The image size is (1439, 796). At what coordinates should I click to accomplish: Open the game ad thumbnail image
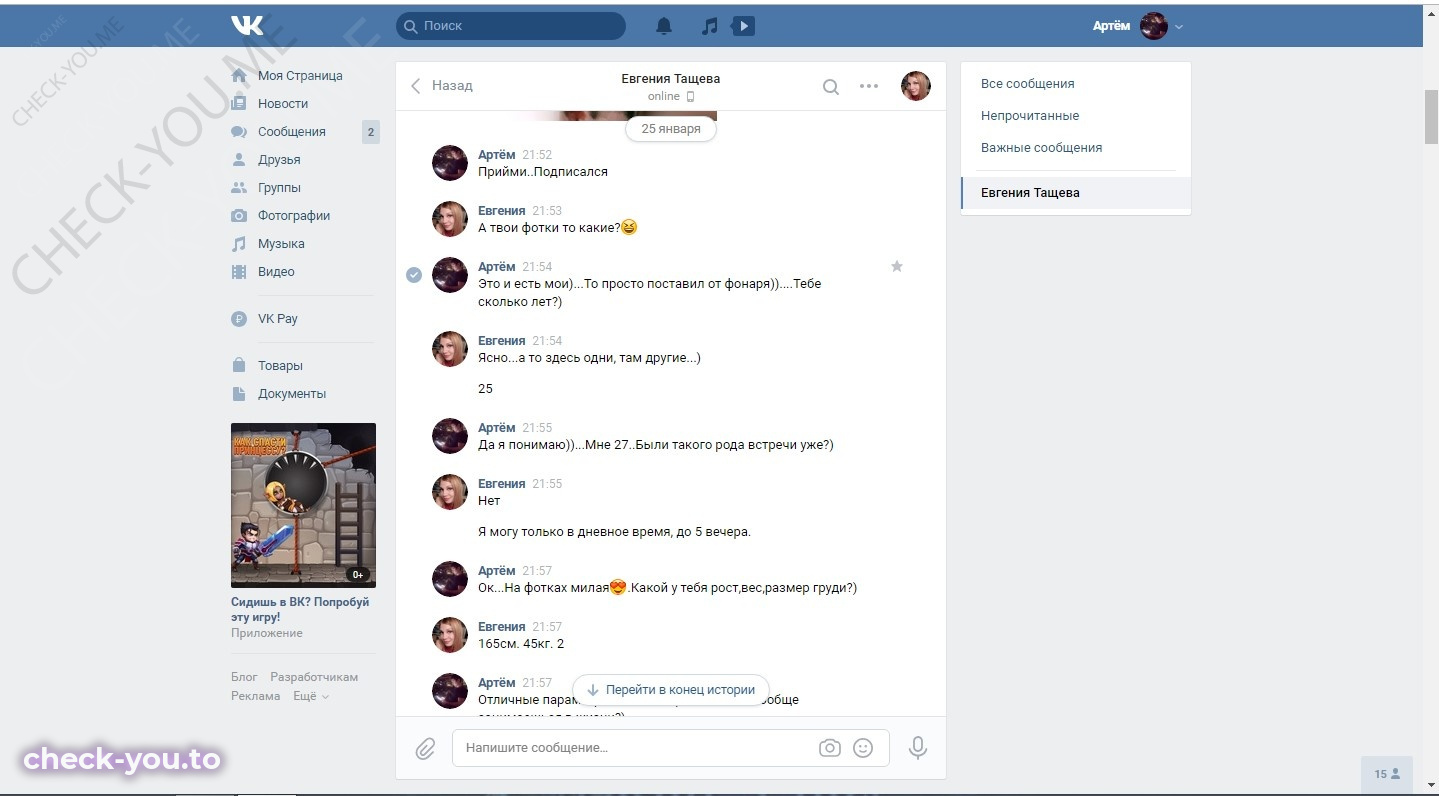point(303,505)
